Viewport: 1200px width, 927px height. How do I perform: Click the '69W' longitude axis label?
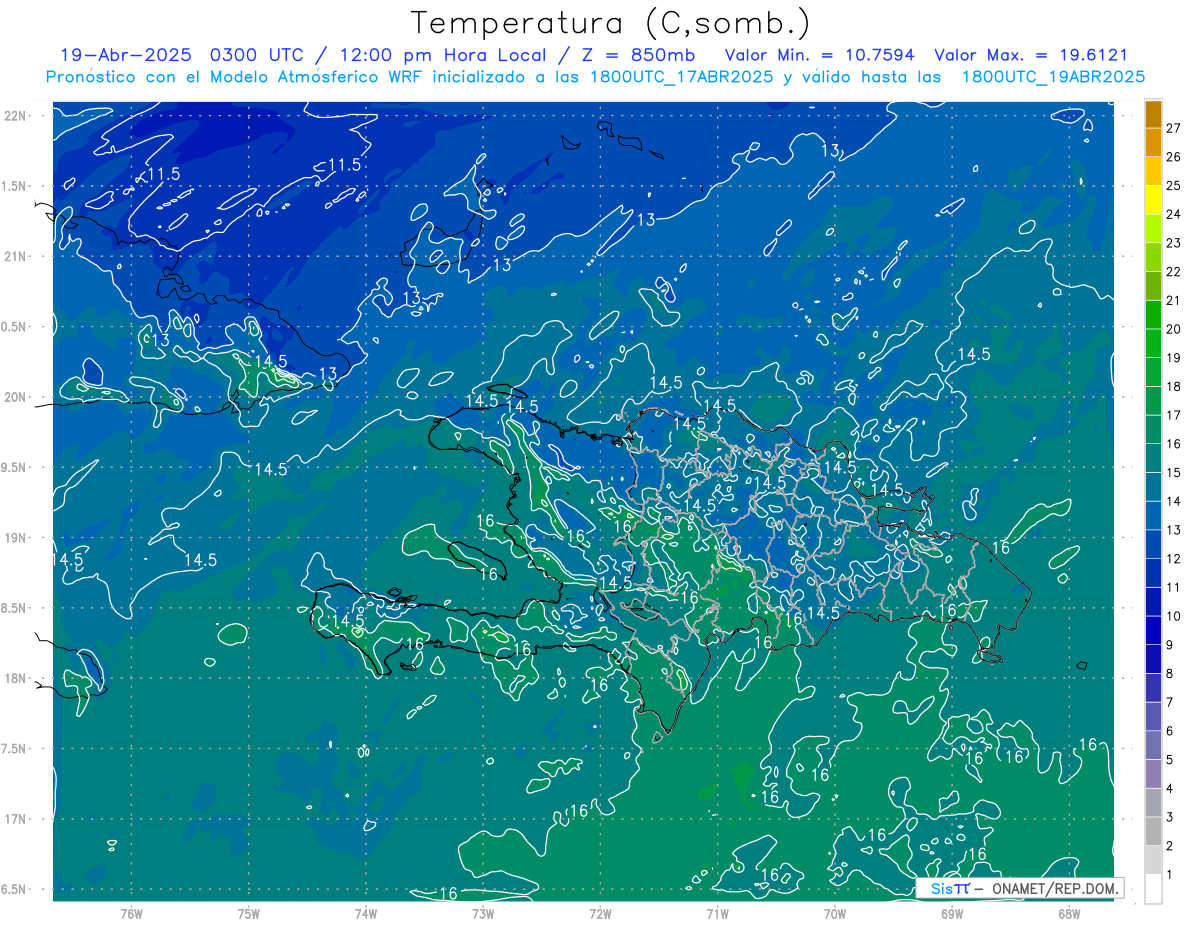(x=952, y=914)
